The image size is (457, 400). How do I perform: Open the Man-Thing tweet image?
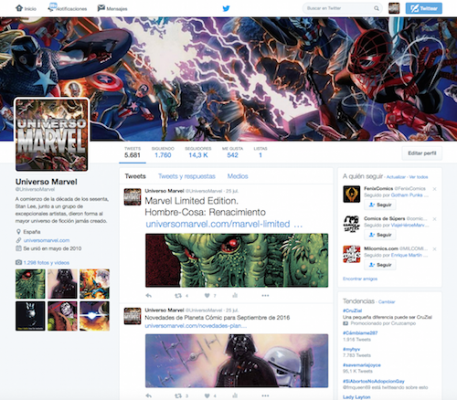pos(237,260)
